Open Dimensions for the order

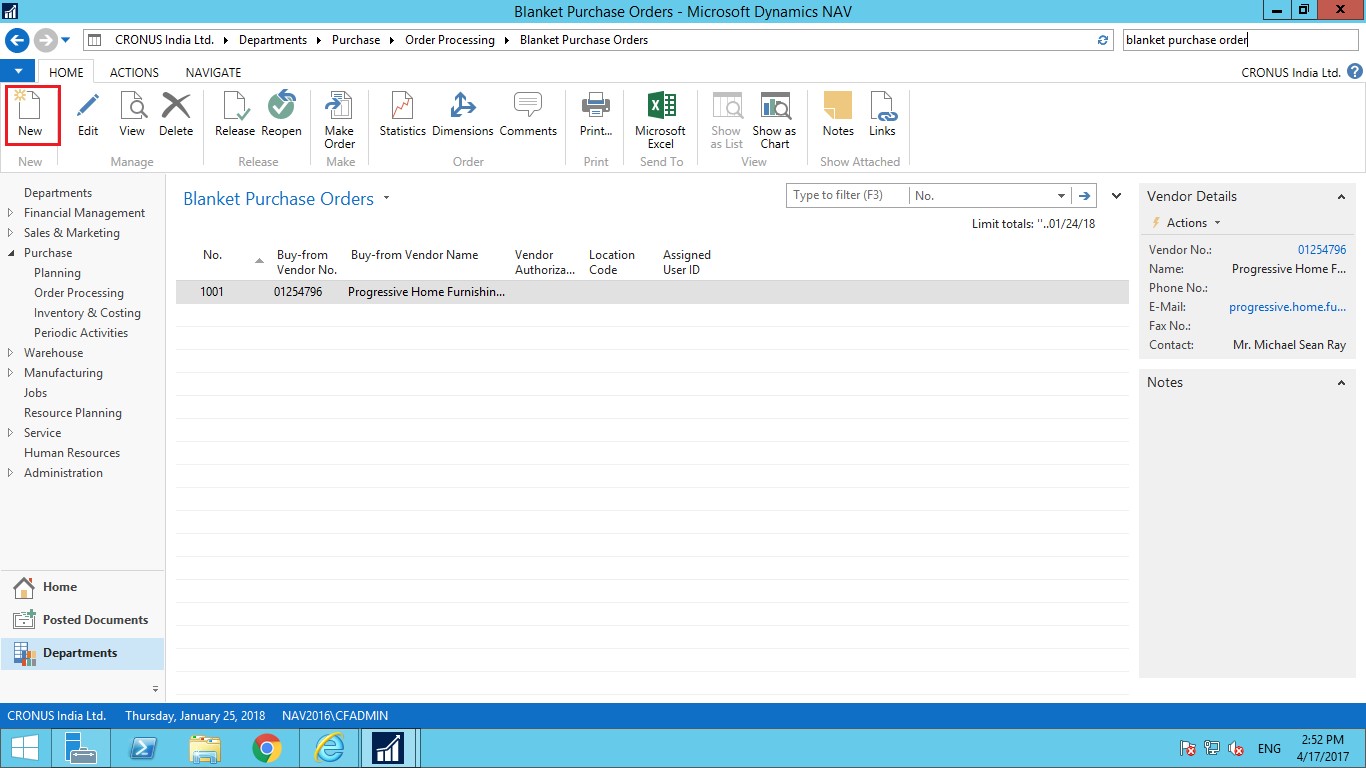tap(463, 115)
